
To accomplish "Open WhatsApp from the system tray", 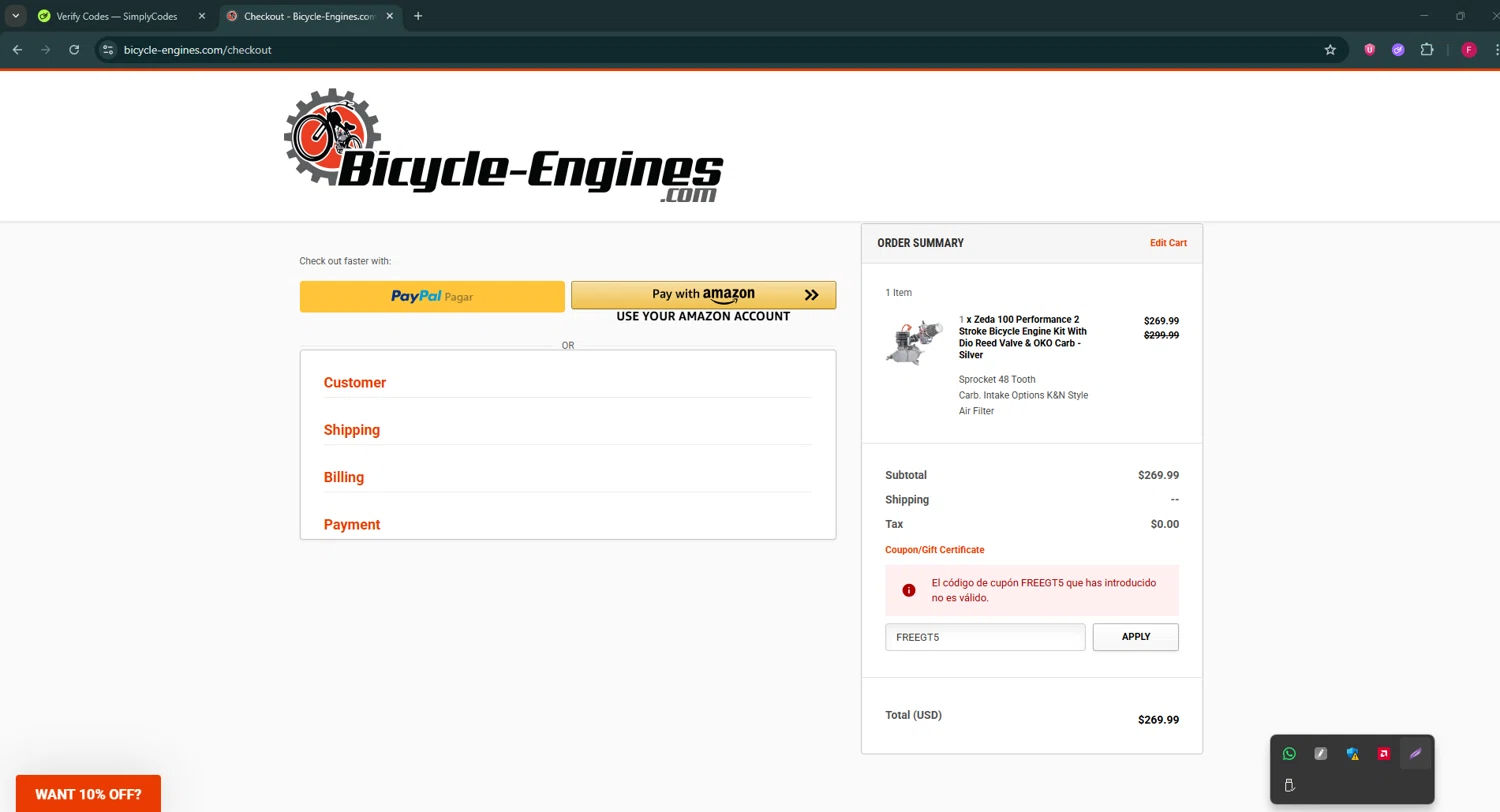I will point(1289,754).
